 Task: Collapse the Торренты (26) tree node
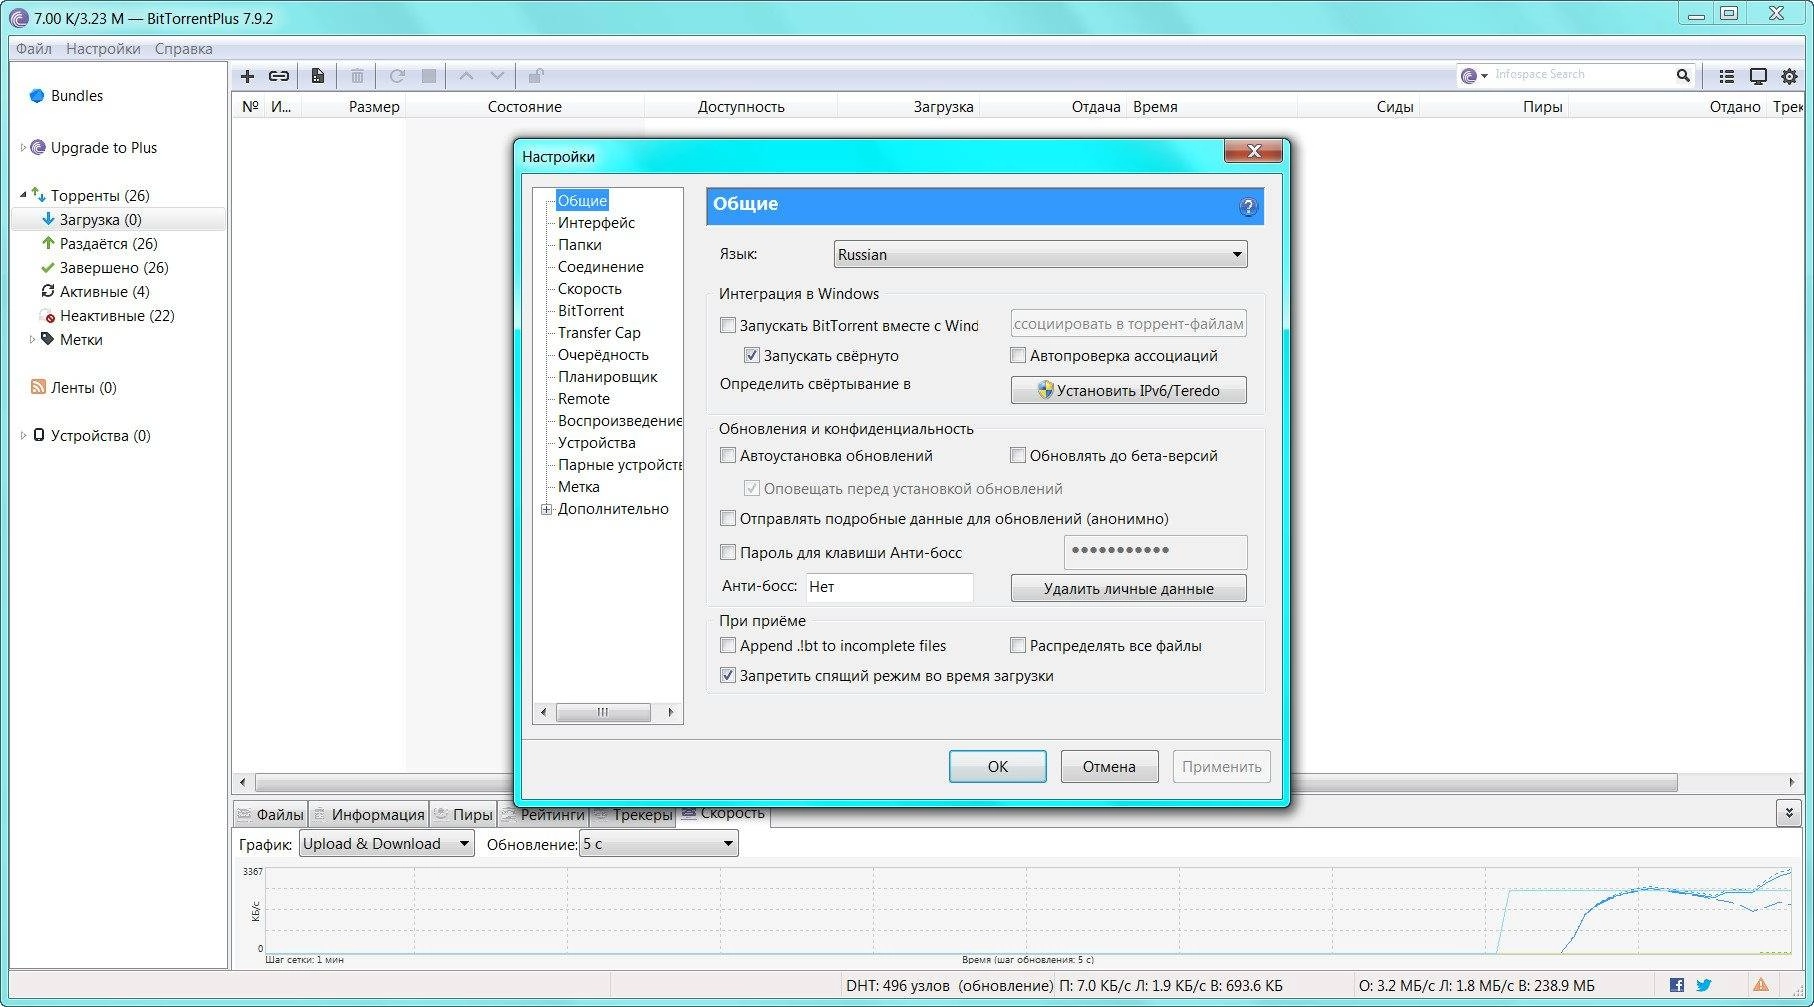pos(23,195)
